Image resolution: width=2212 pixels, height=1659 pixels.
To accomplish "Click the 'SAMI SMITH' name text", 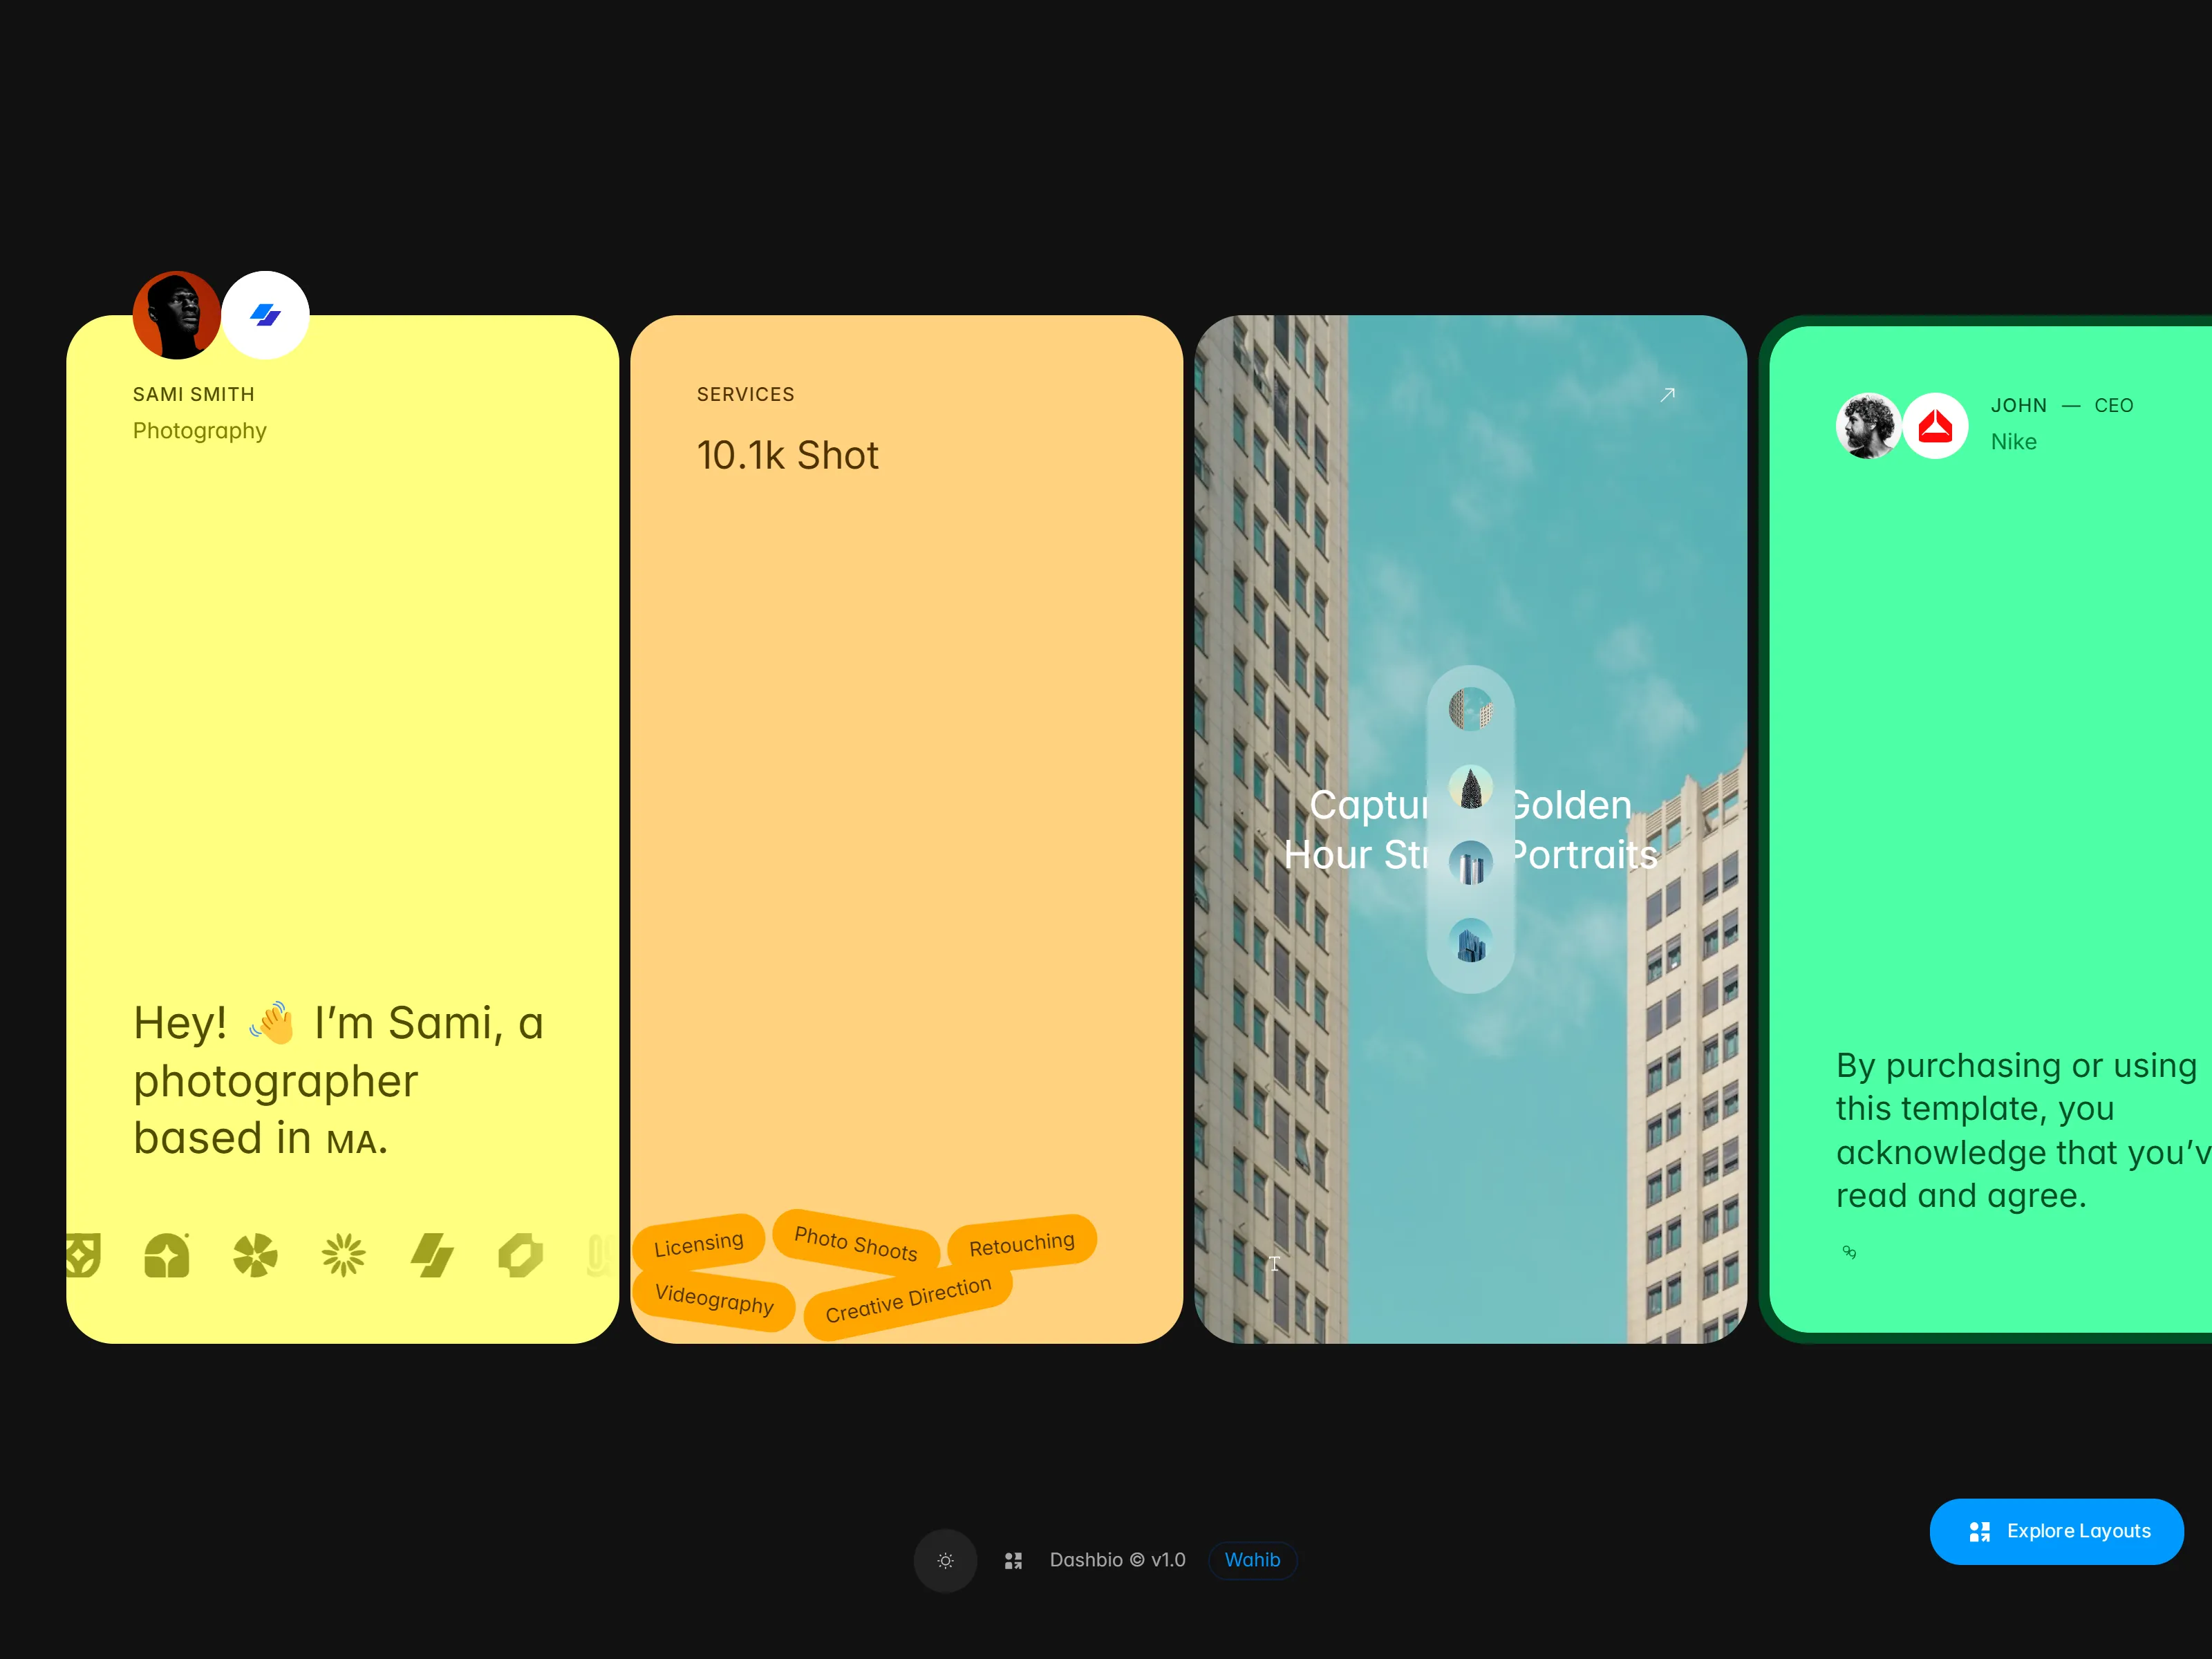I will click(x=194, y=394).
